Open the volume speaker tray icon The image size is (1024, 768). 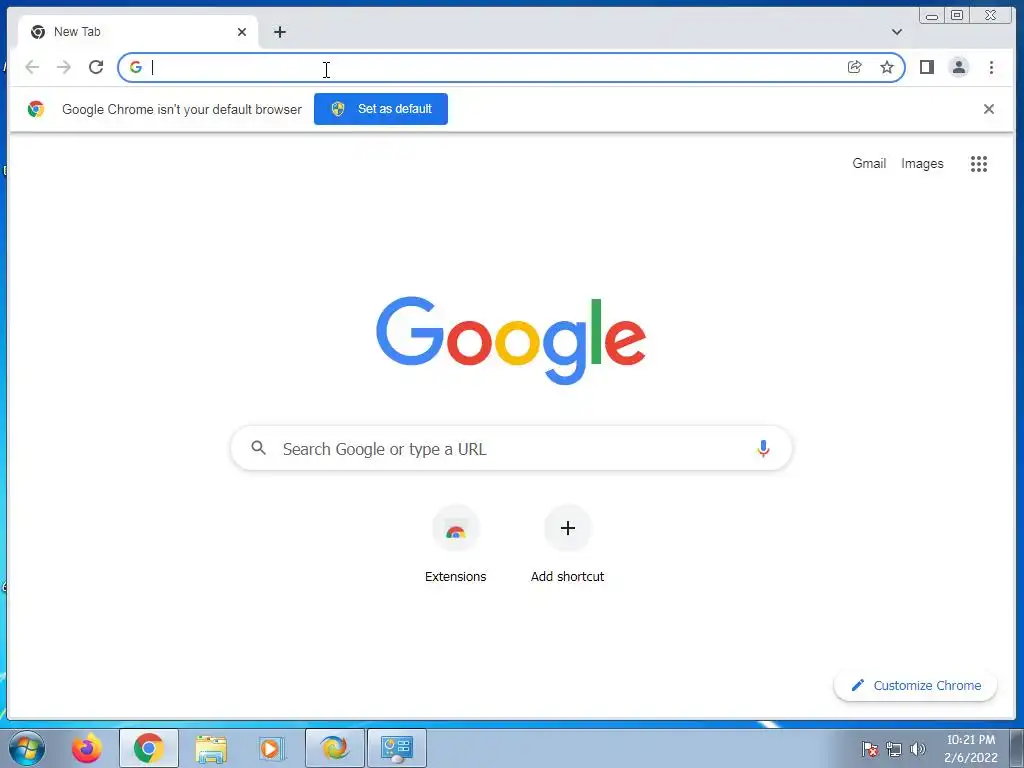click(918, 748)
